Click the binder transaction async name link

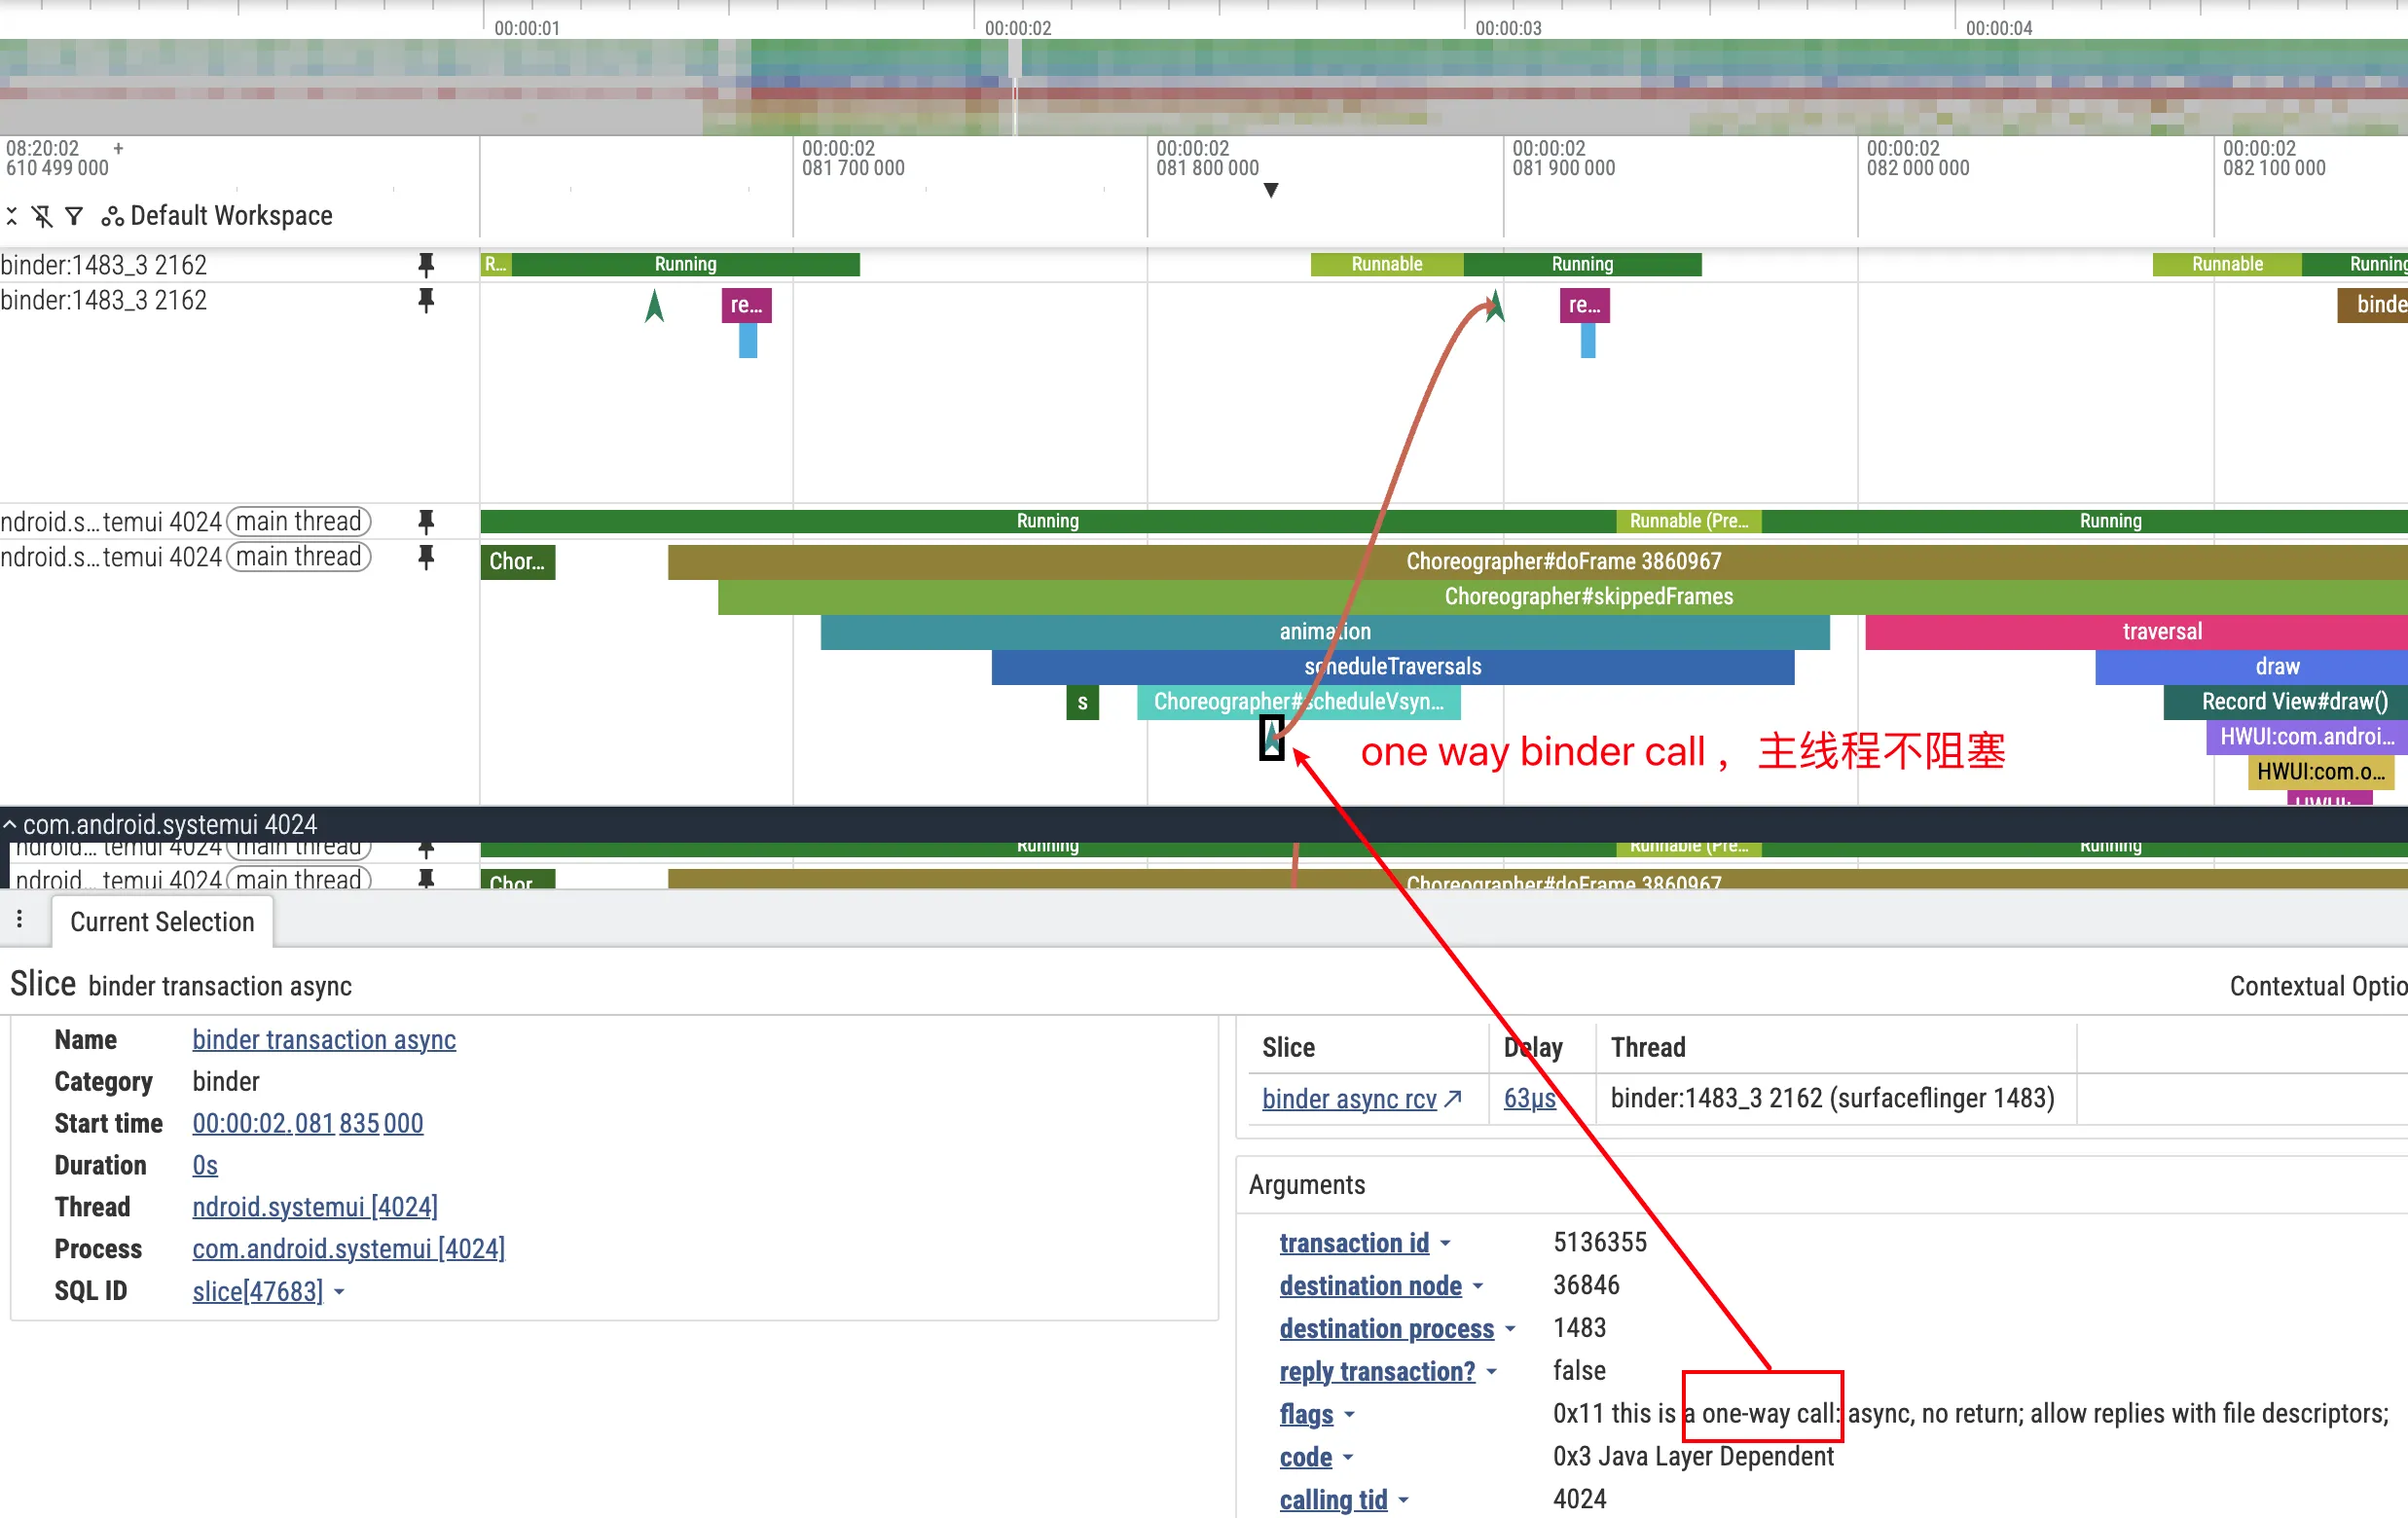click(x=324, y=1040)
